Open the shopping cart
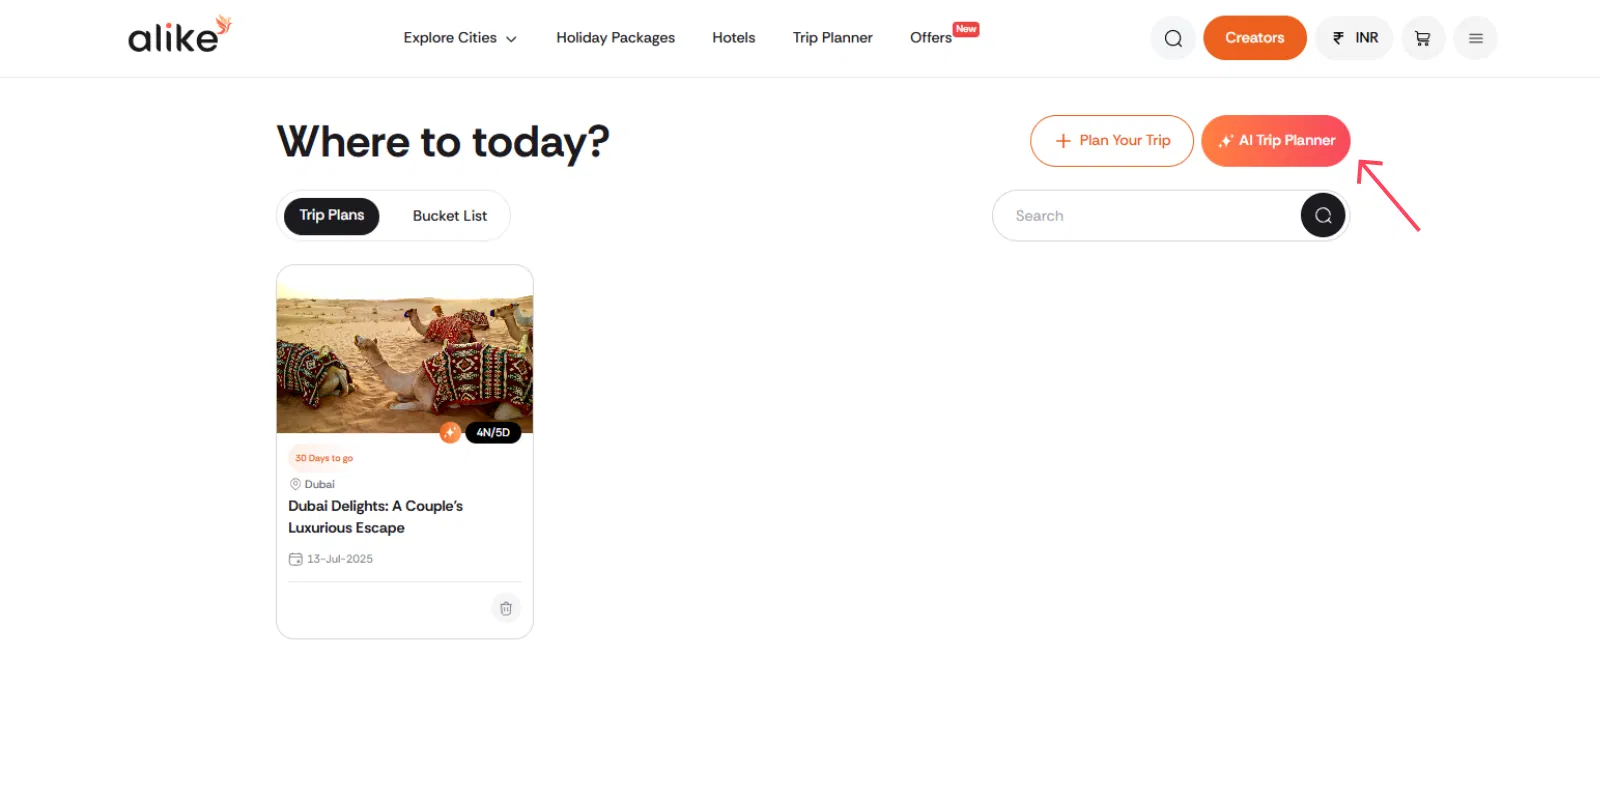The height and width of the screenshot is (800, 1600). [x=1422, y=39]
